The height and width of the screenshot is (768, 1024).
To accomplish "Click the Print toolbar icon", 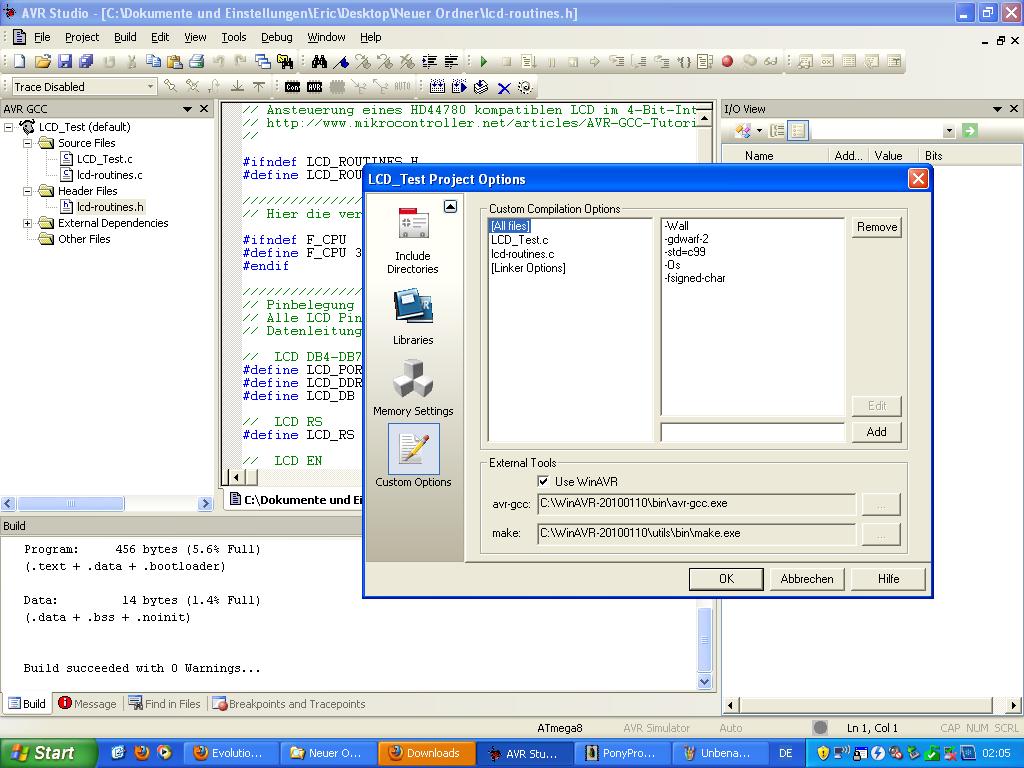I will tap(197, 61).
